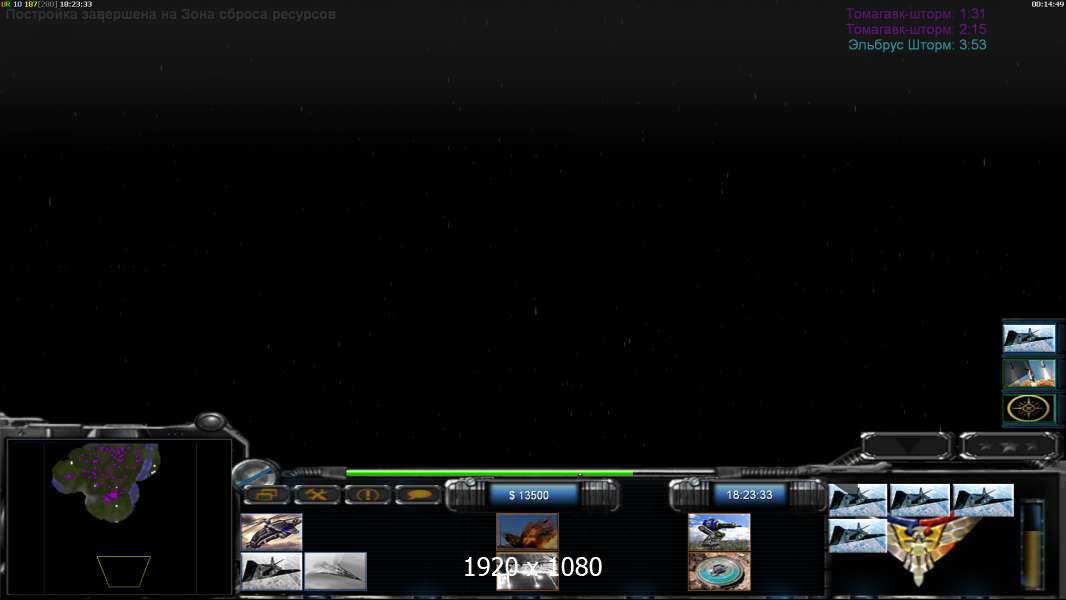The image size is (1066, 600).
Task: Click the $ 13500 money display
Action: (534, 494)
